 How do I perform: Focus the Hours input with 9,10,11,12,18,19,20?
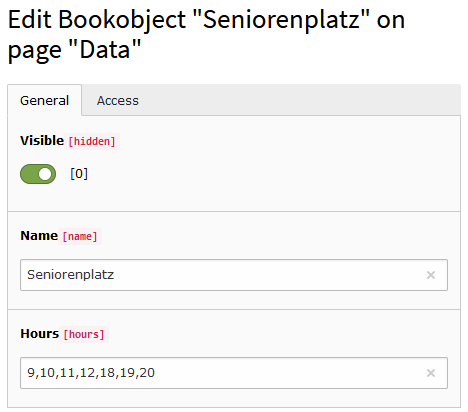[x=234, y=373]
